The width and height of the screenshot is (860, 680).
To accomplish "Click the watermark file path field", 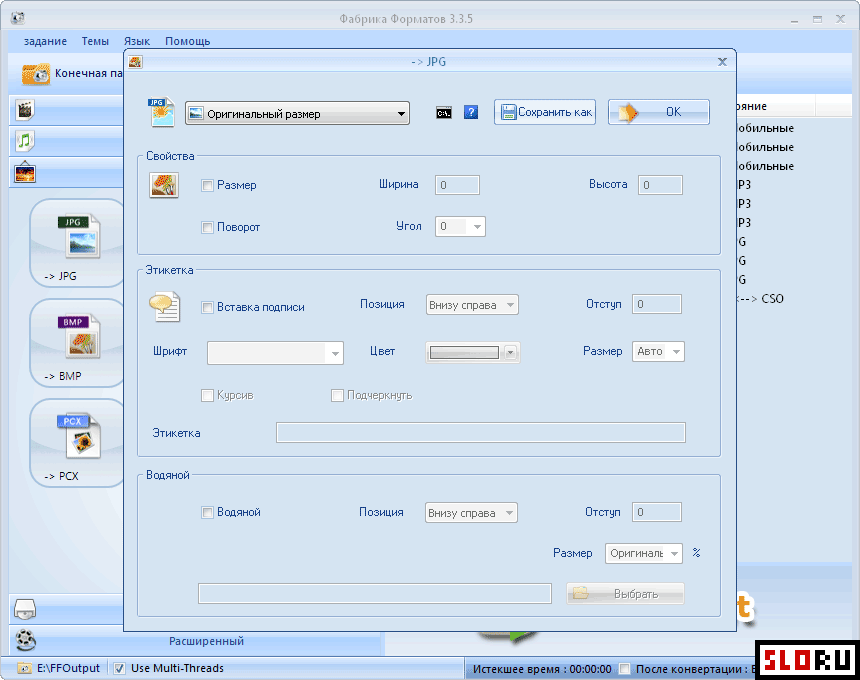I will 375,594.
